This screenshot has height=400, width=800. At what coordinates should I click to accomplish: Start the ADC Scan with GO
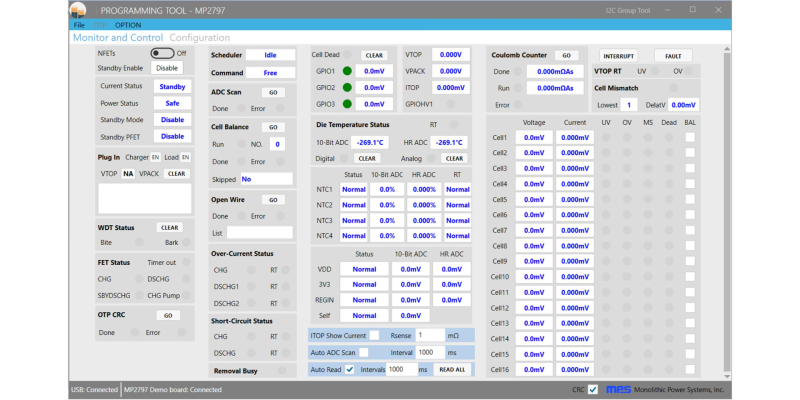point(273,92)
